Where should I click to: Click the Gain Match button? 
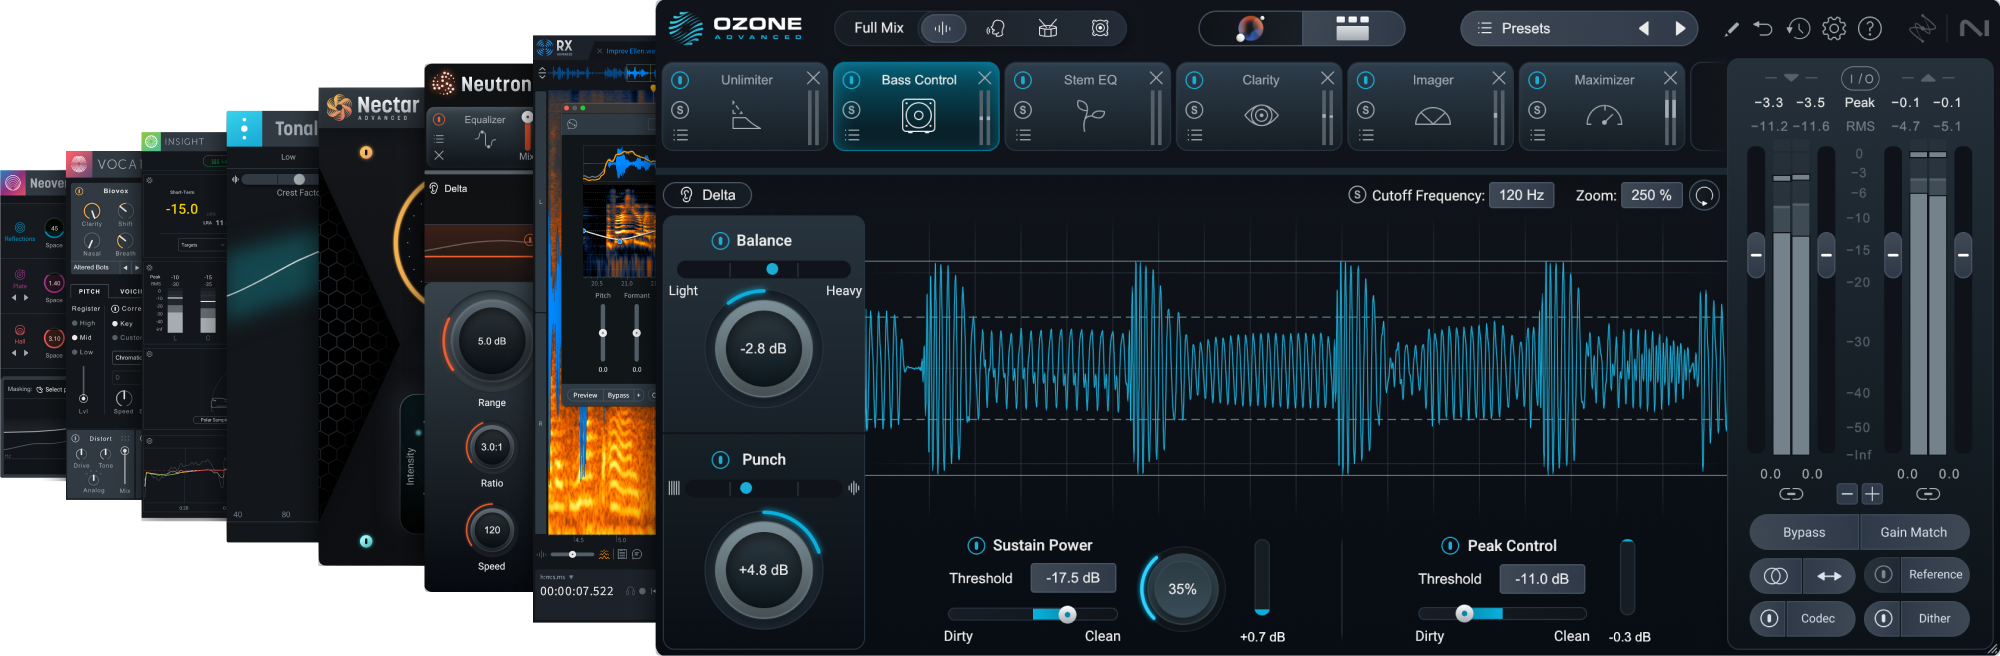[x=1913, y=533]
